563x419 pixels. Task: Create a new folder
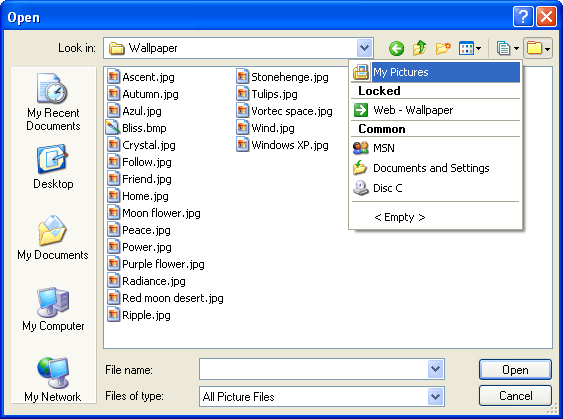(x=443, y=48)
